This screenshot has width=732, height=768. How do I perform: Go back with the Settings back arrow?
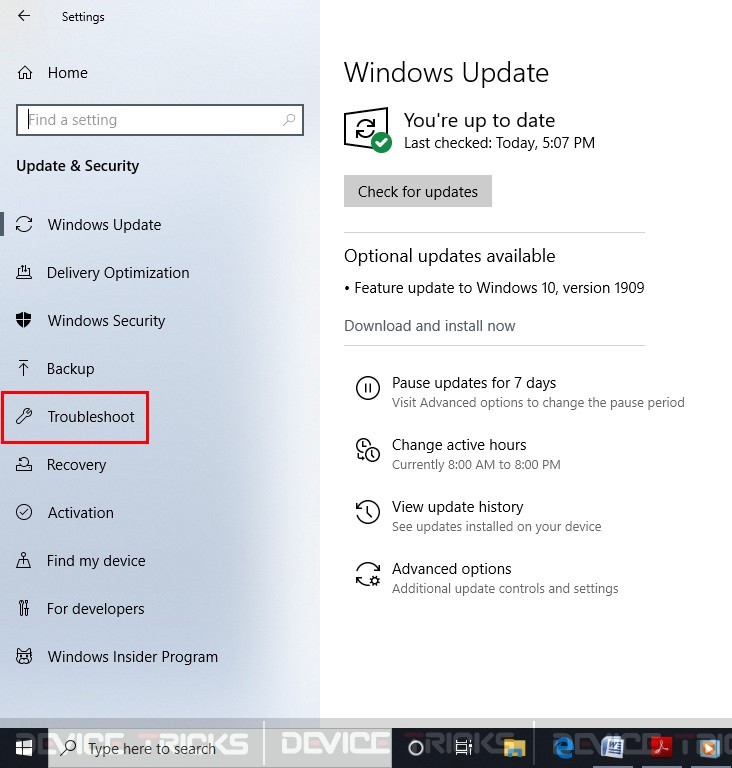click(24, 16)
